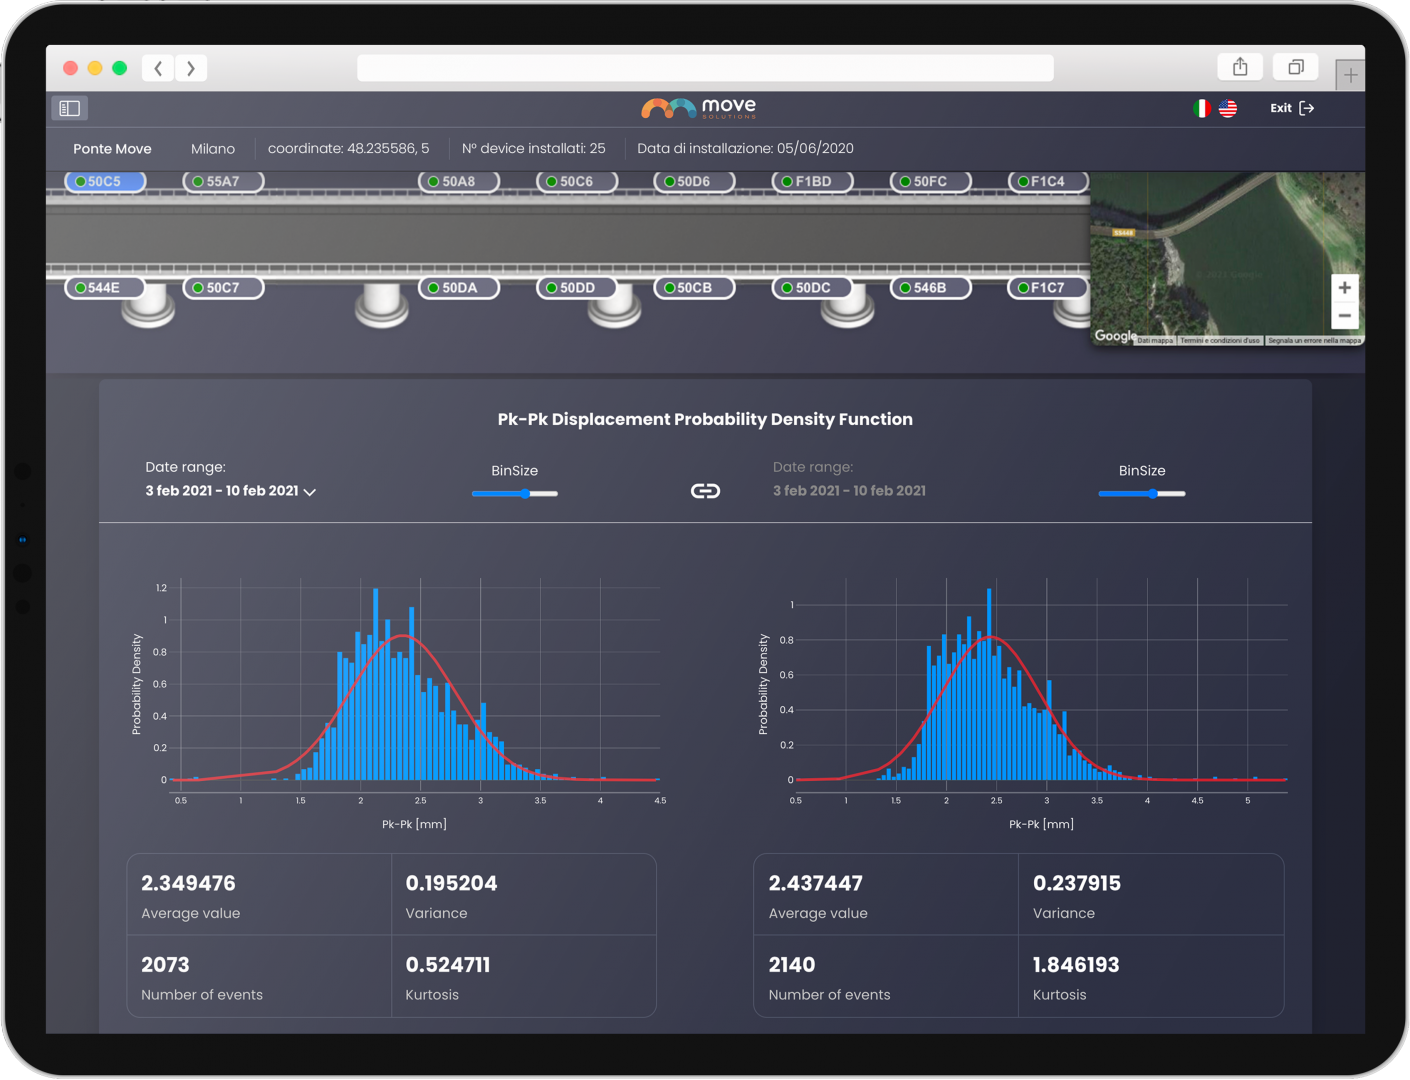Open the Ponte Move tab
Viewport: 1410px width, 1080px height.
click(112, 149)
